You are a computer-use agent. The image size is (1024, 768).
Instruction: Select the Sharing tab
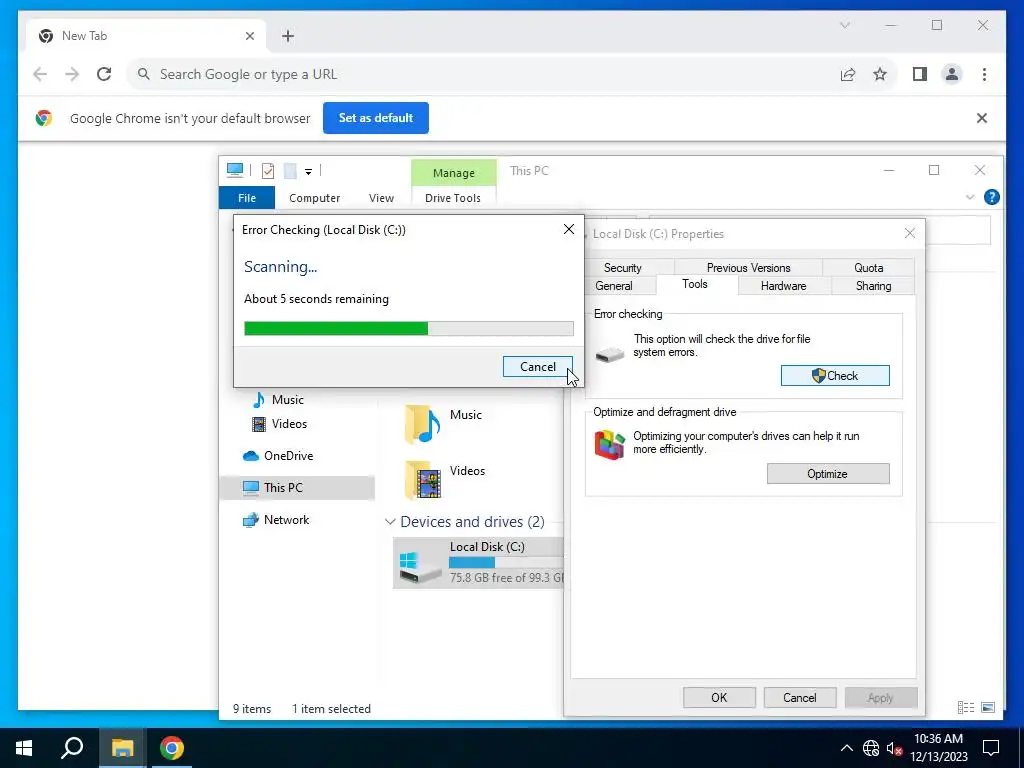[x=873, y=285]
